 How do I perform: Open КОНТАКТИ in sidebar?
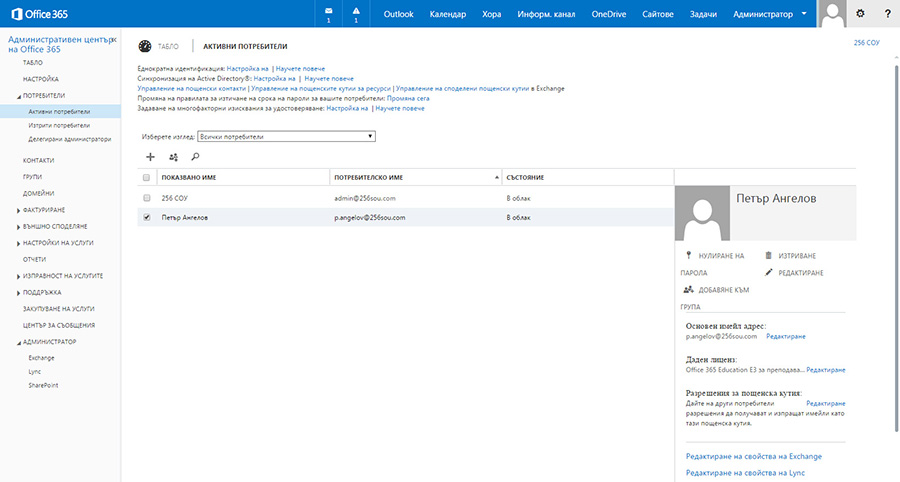click(38, 161)
